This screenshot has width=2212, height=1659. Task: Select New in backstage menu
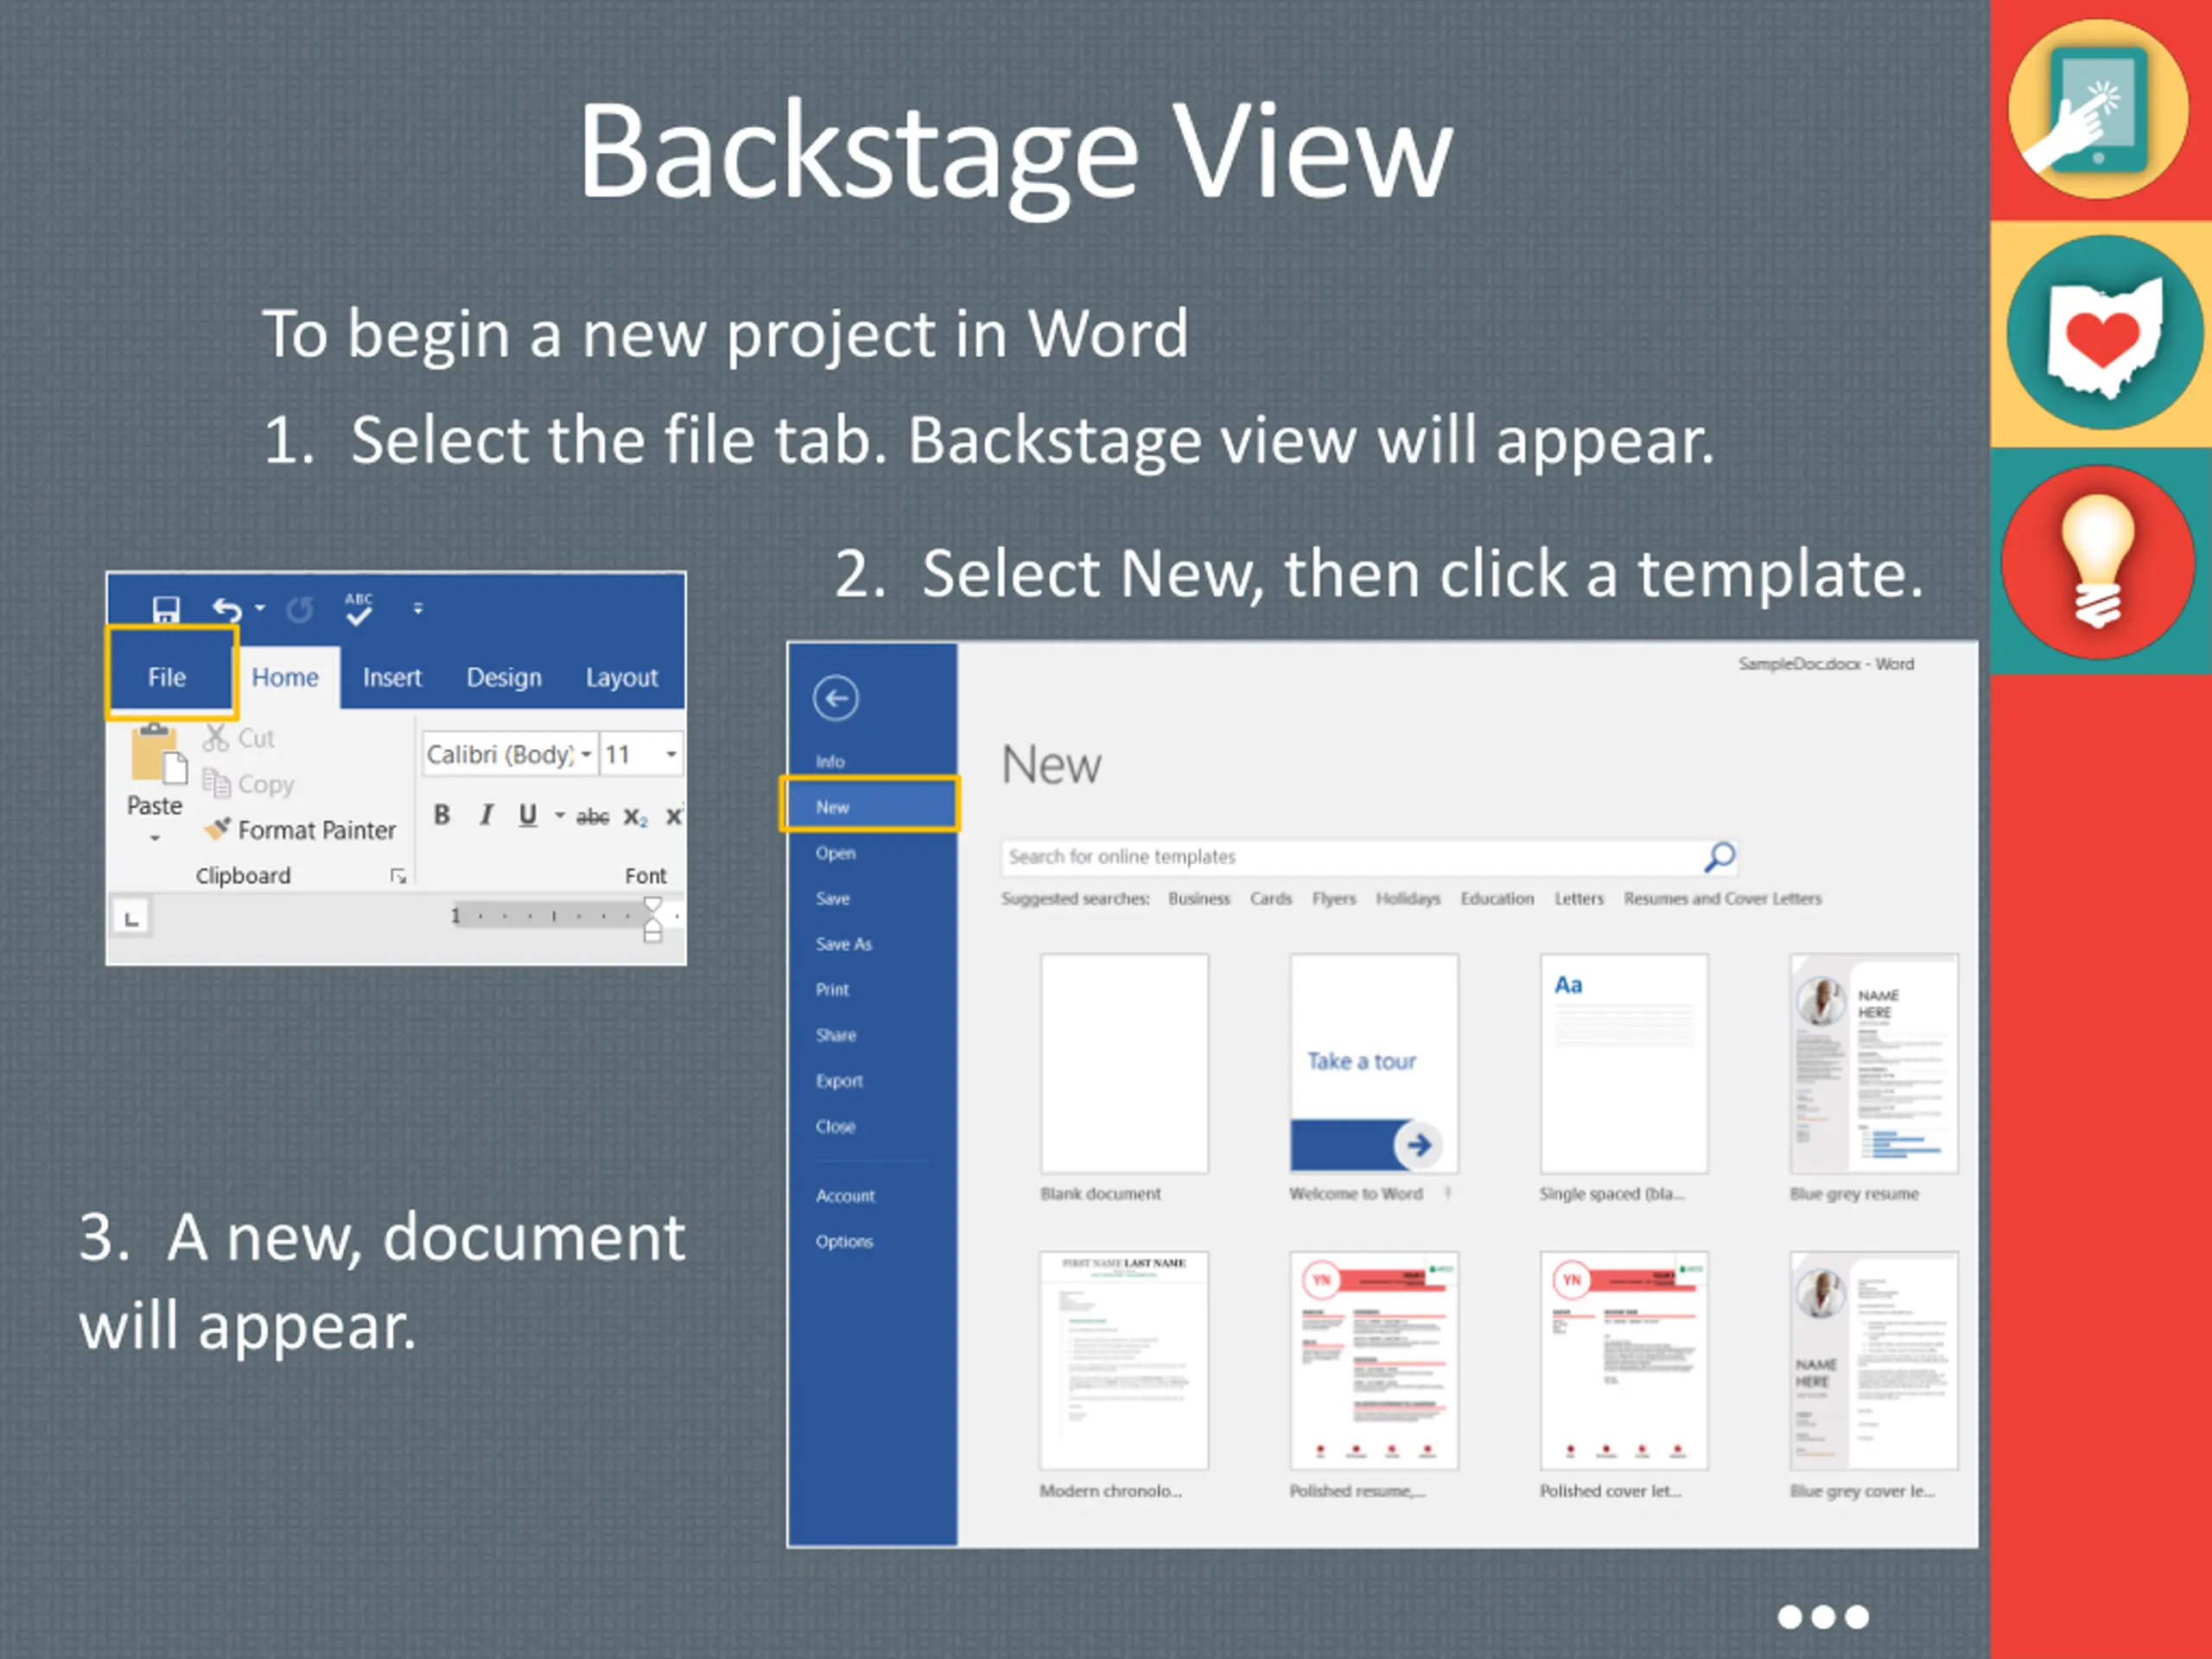click(833, 807)
